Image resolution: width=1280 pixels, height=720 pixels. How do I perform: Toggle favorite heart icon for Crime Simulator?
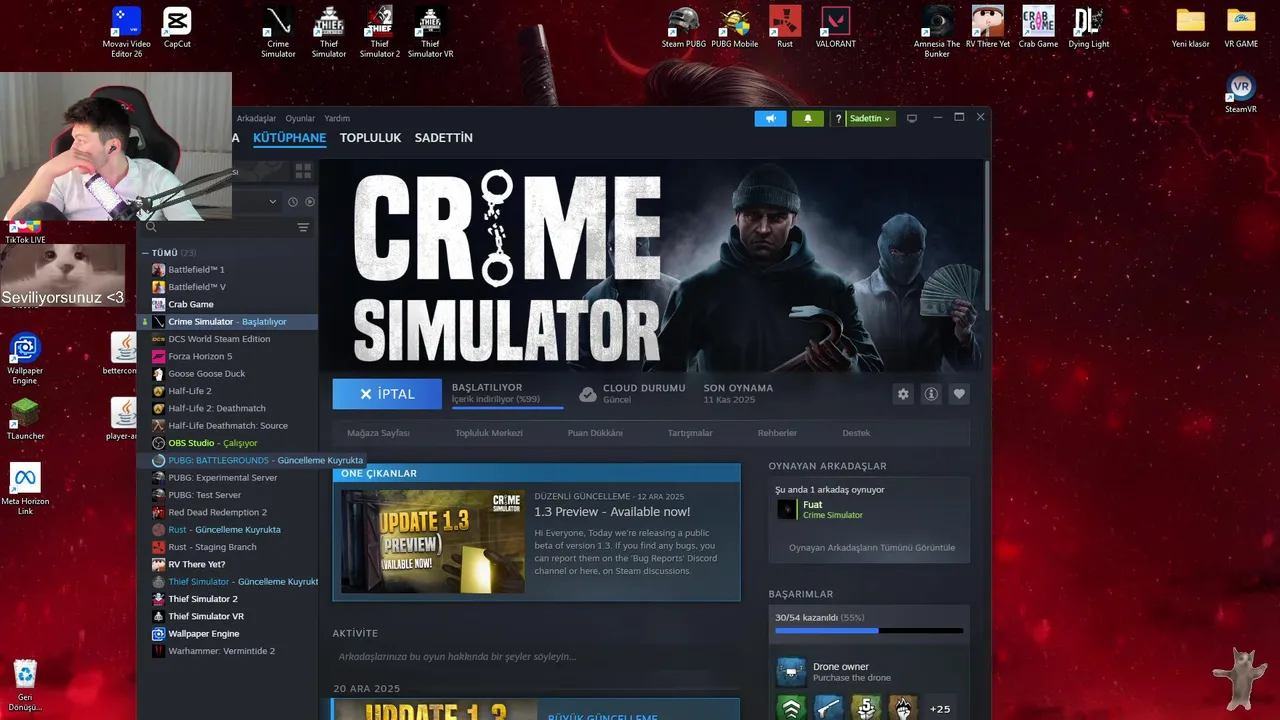[x=959, y=394]
